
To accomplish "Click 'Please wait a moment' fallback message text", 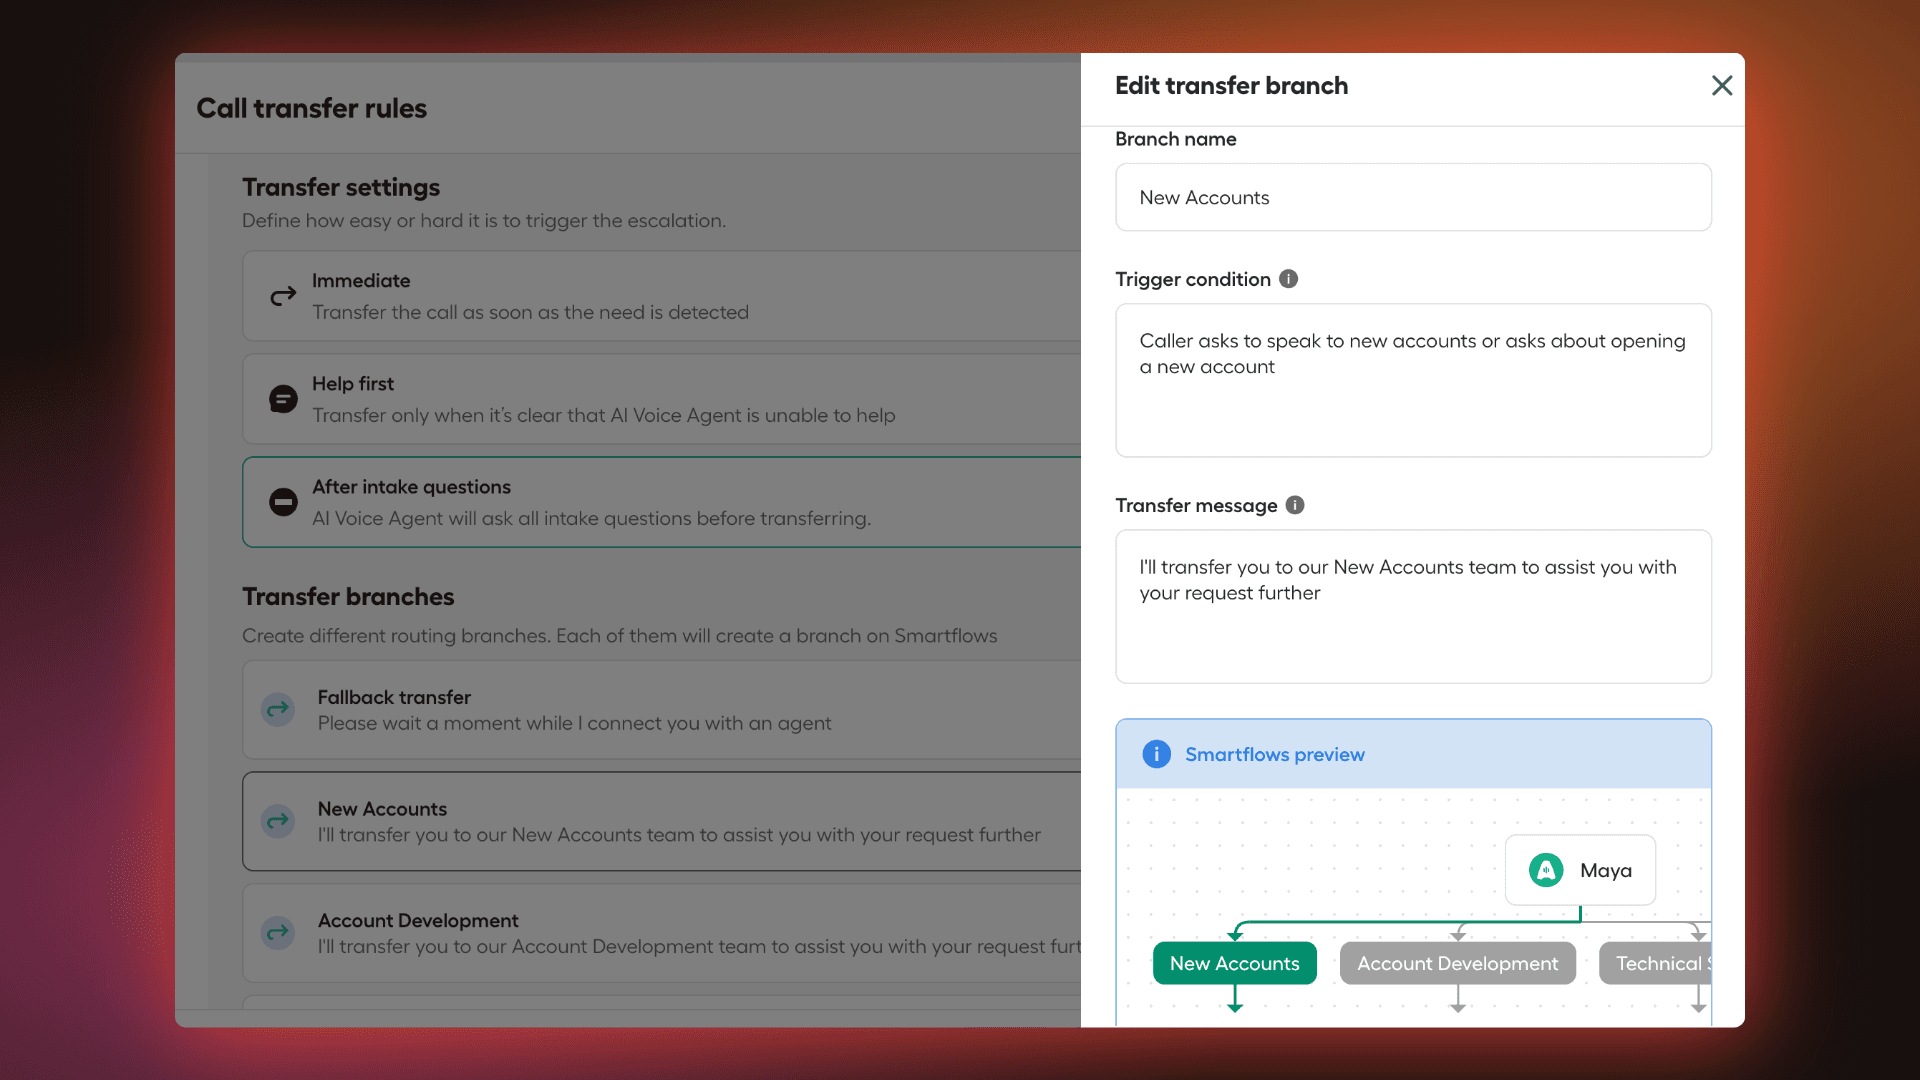I will point(574,723).
